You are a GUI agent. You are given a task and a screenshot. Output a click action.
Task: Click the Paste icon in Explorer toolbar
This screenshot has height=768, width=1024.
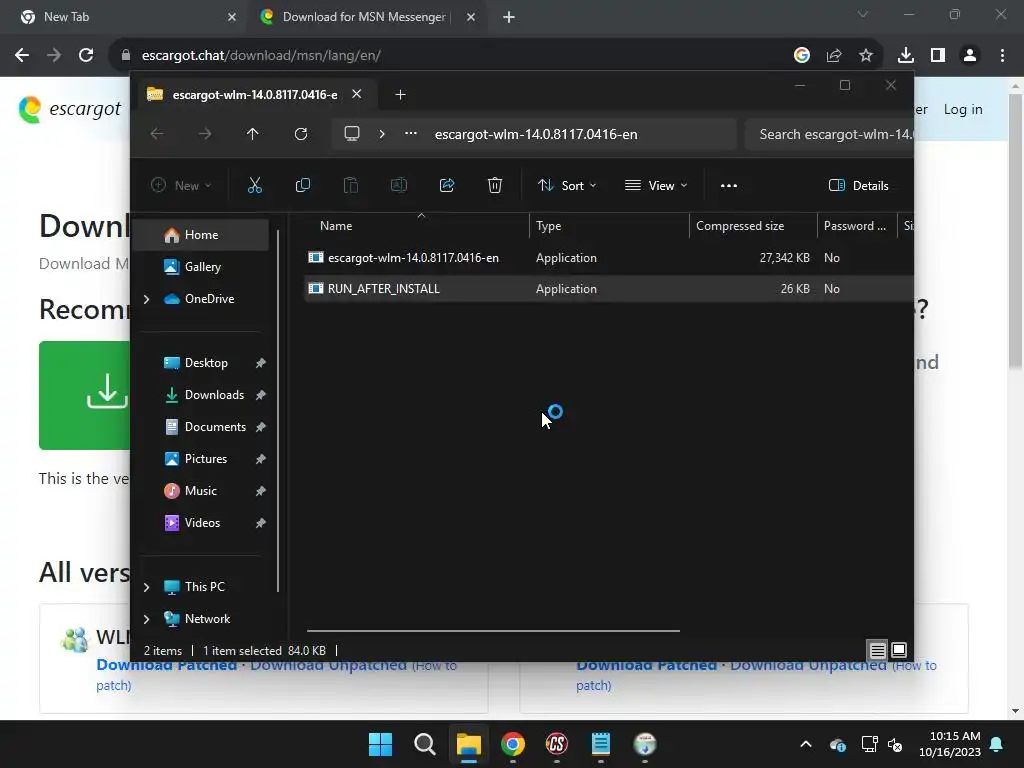351,185
